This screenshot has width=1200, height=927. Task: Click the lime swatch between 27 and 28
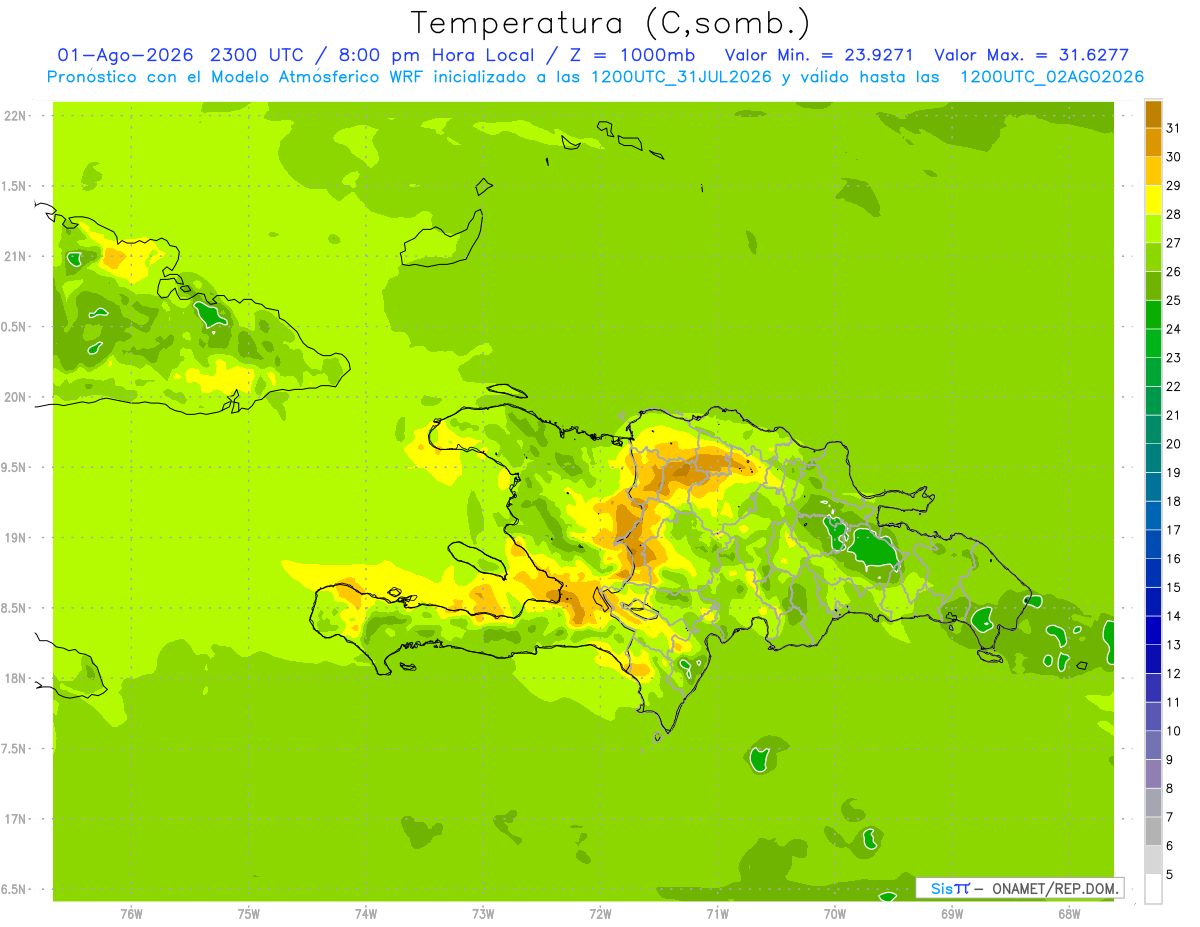(1153, 228)
